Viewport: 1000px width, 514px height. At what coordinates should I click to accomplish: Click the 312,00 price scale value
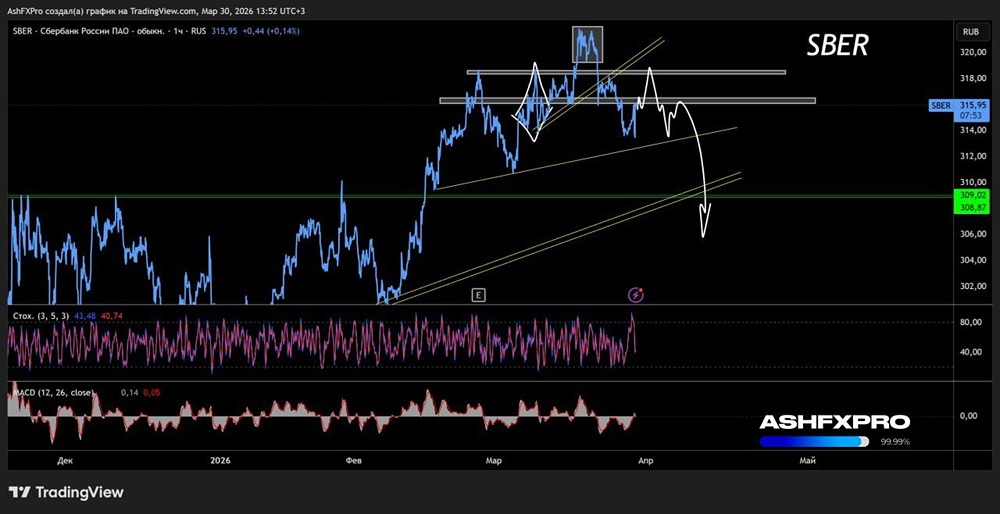point(972,156)
